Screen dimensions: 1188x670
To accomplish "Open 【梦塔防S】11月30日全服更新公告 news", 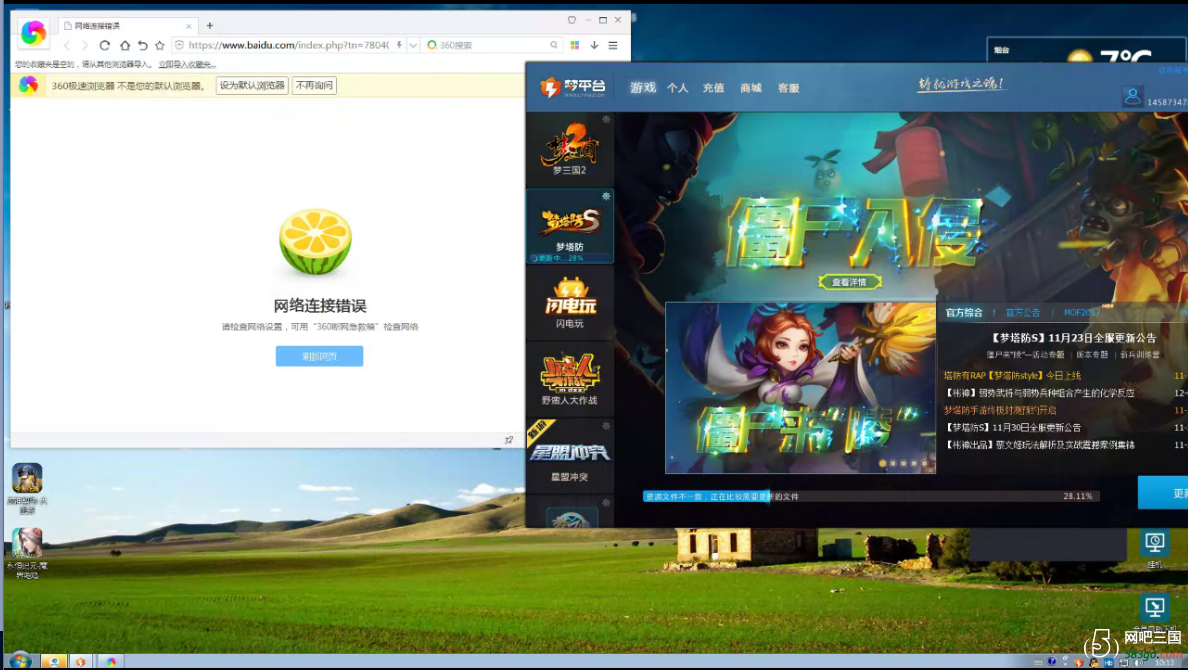I will [1013, 427].
